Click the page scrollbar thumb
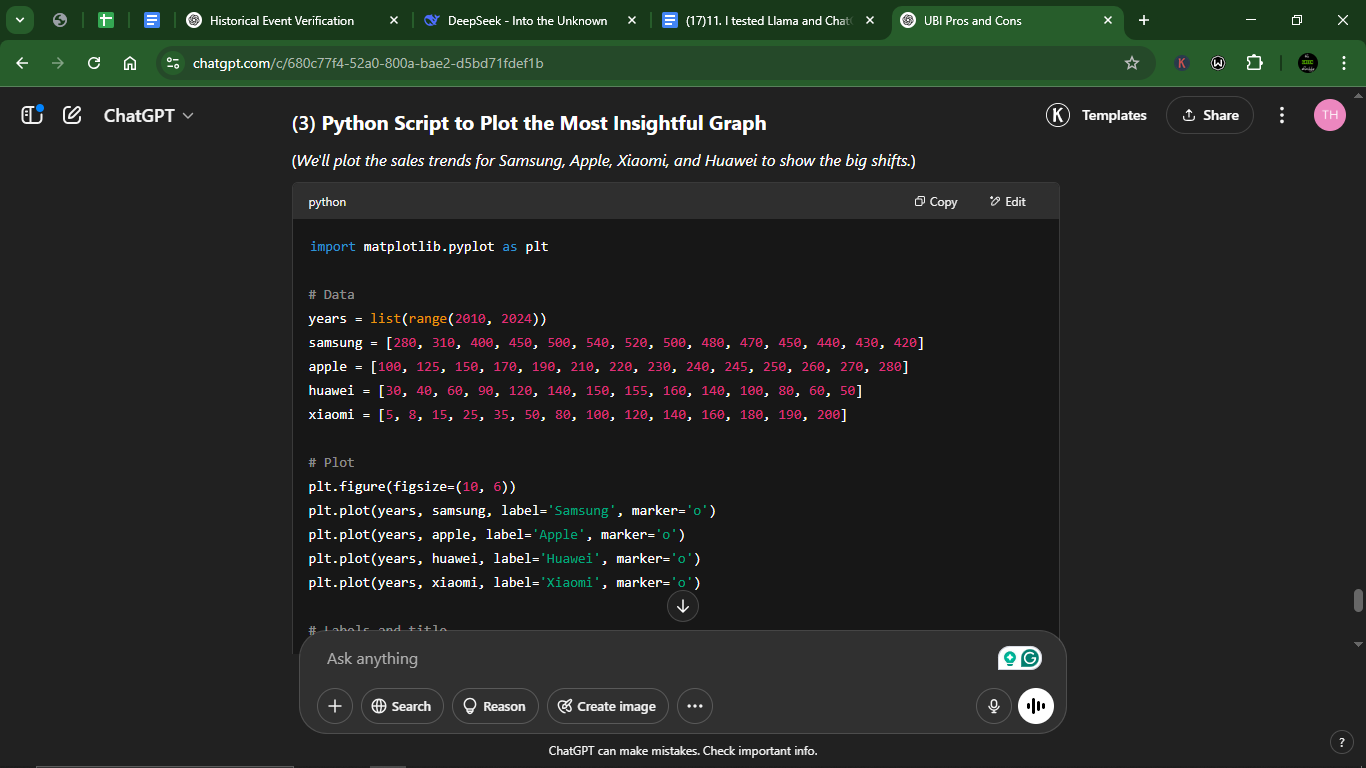This screenshot has width=1366, height=768. click(x=1358, y=600)
